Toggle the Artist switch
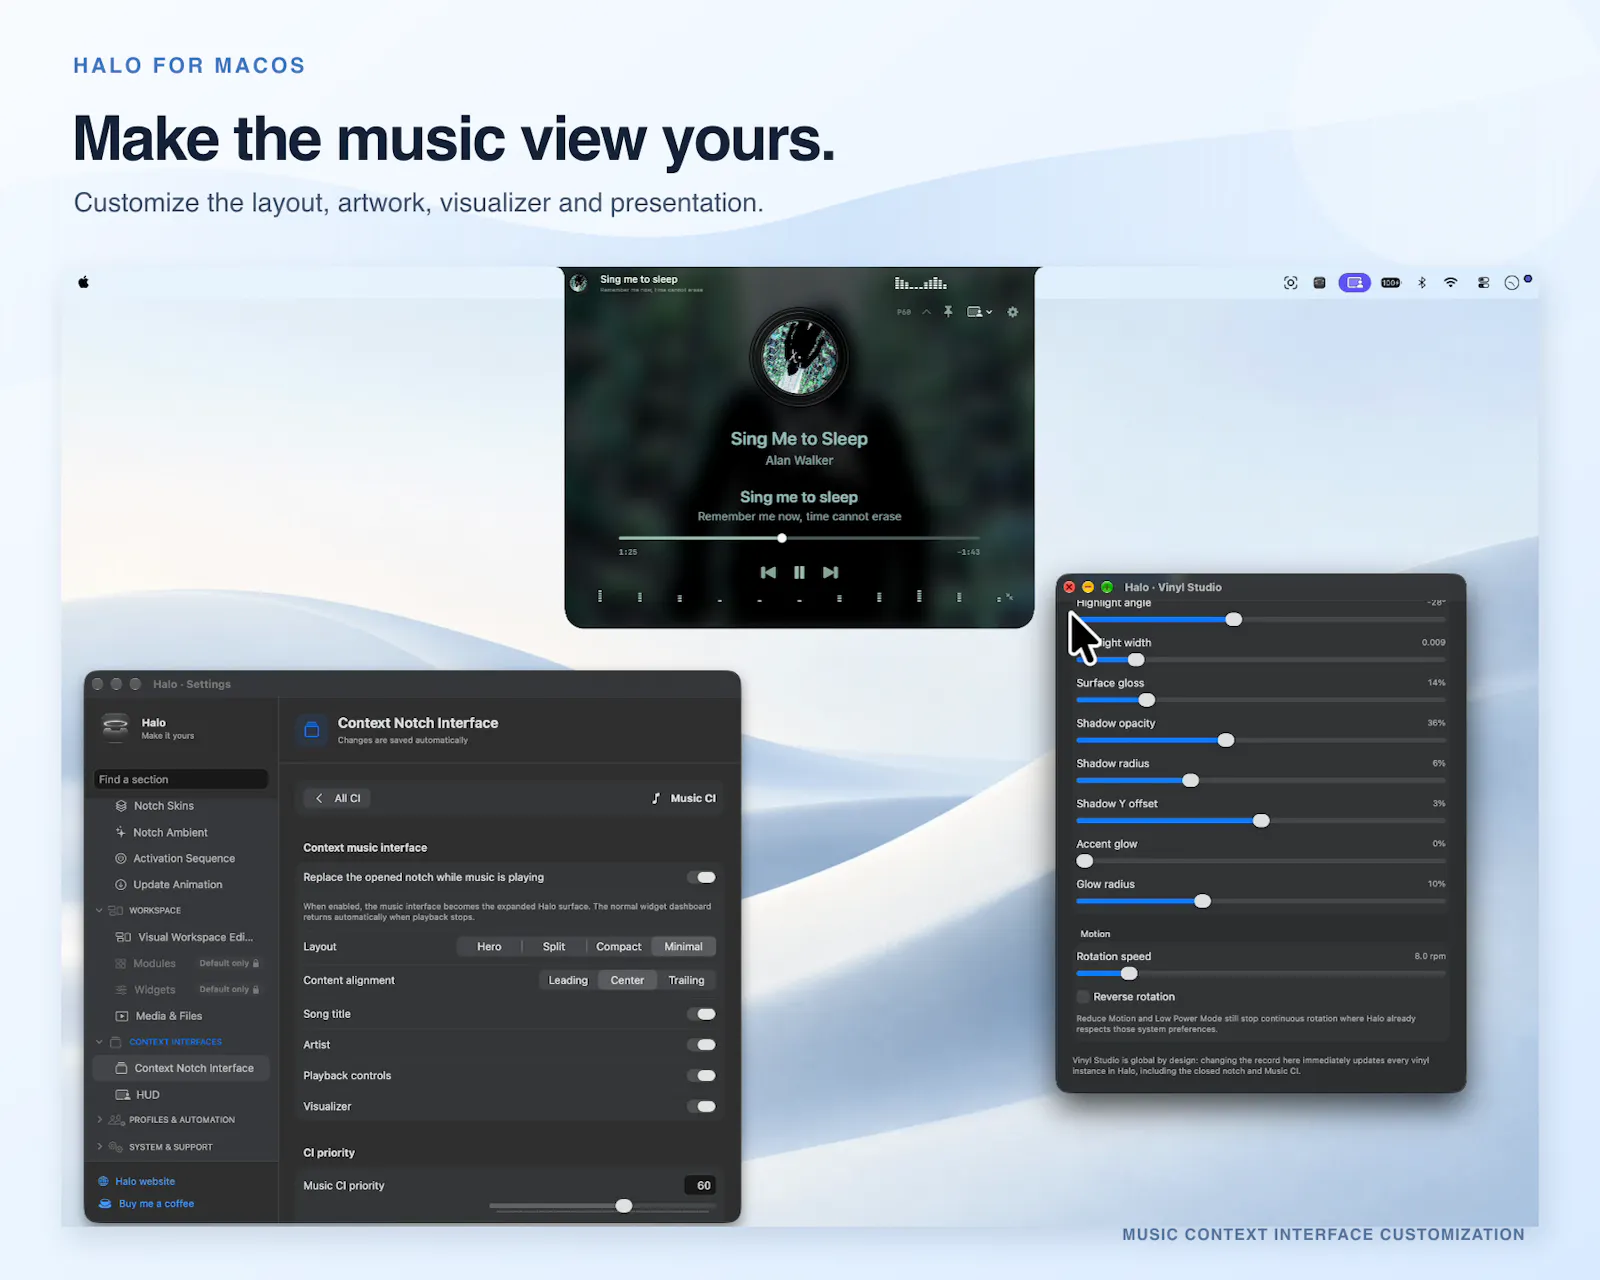The image size is (1600, 1280). [x=703, y=1045]
